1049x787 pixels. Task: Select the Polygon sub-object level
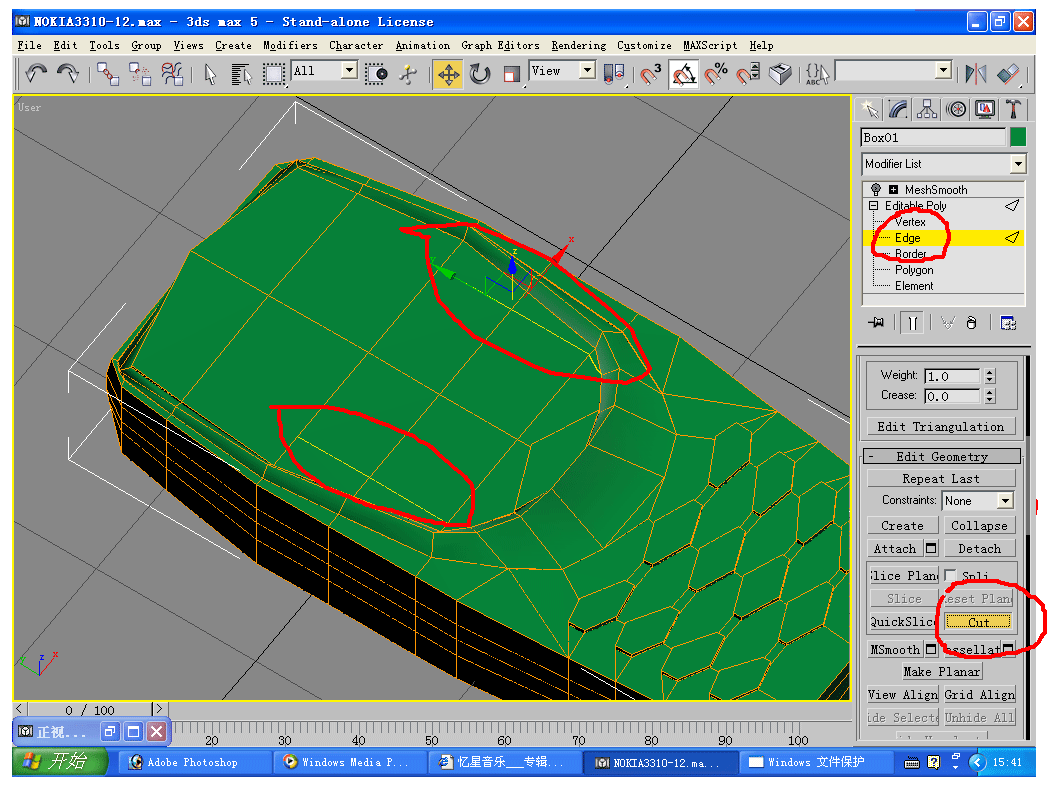(x=914, y=270)
